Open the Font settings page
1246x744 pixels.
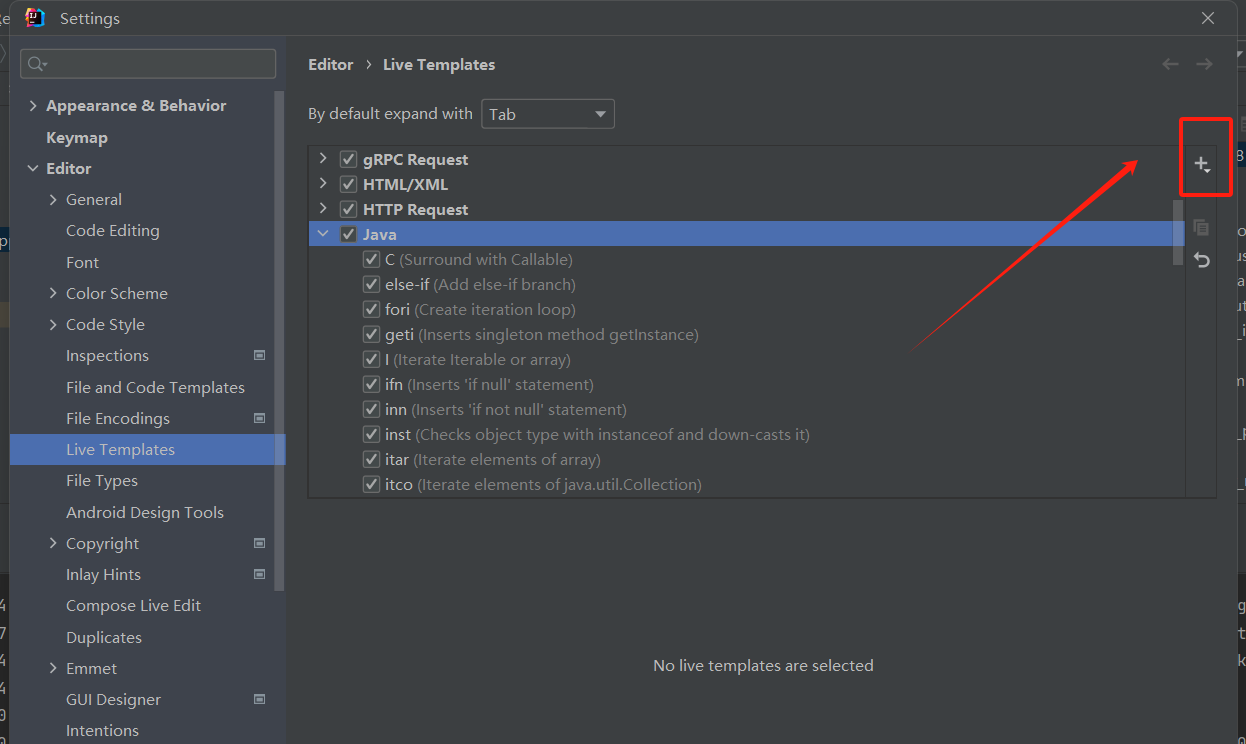click(82, 262)
